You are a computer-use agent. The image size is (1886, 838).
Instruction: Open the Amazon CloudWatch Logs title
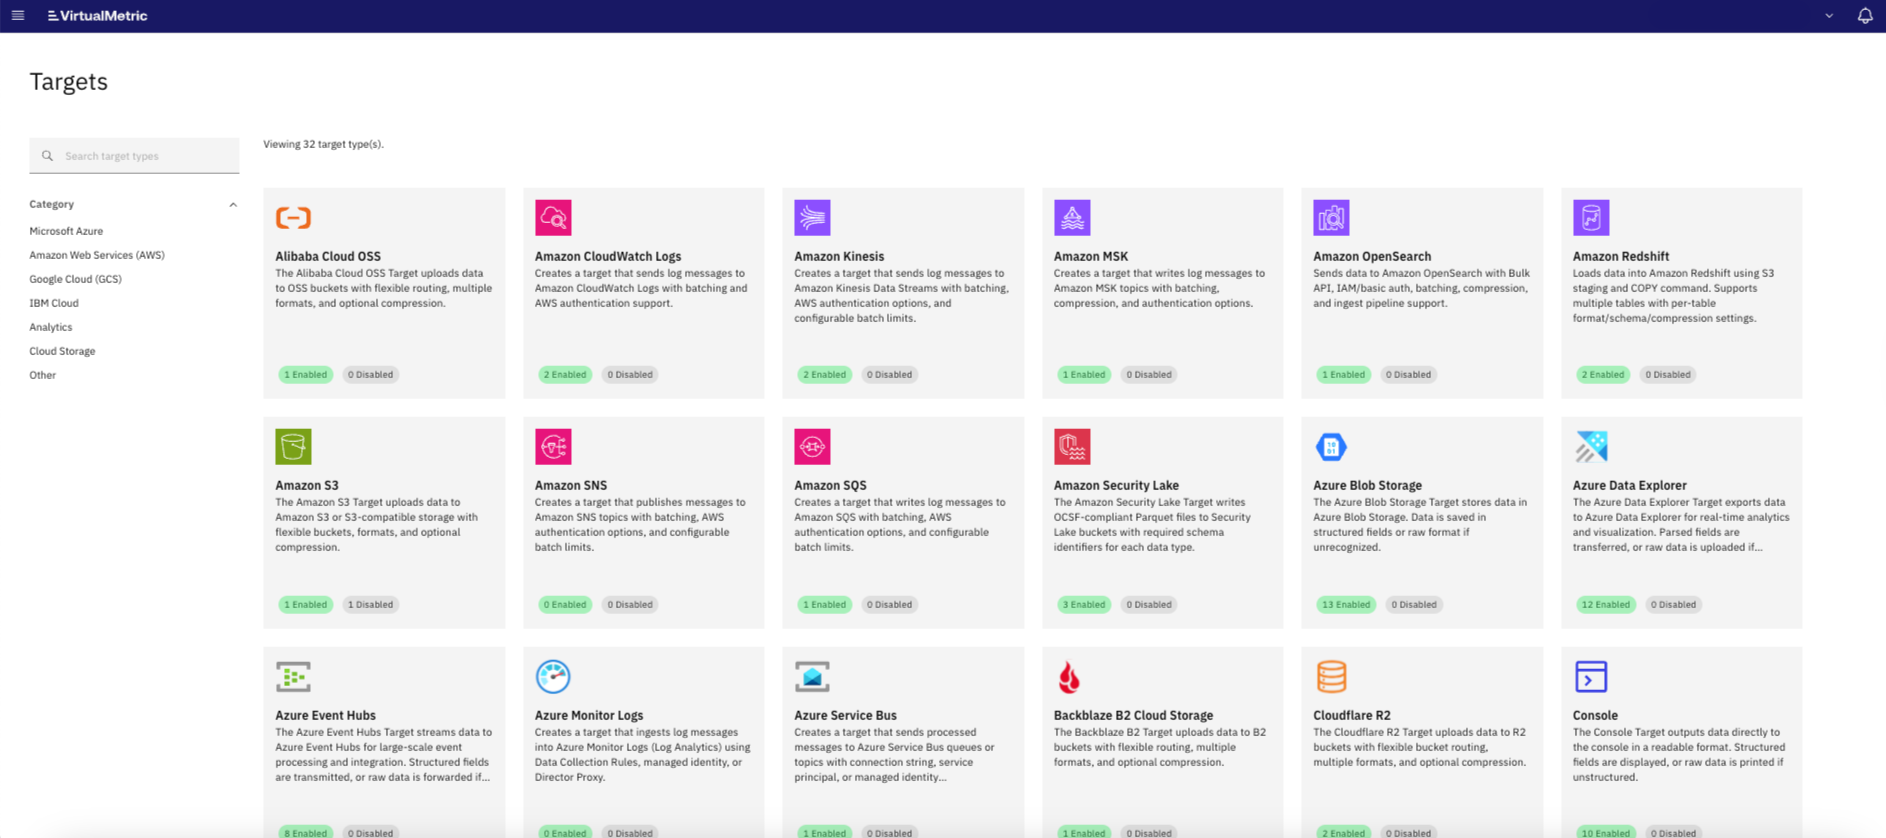(608, 256)
